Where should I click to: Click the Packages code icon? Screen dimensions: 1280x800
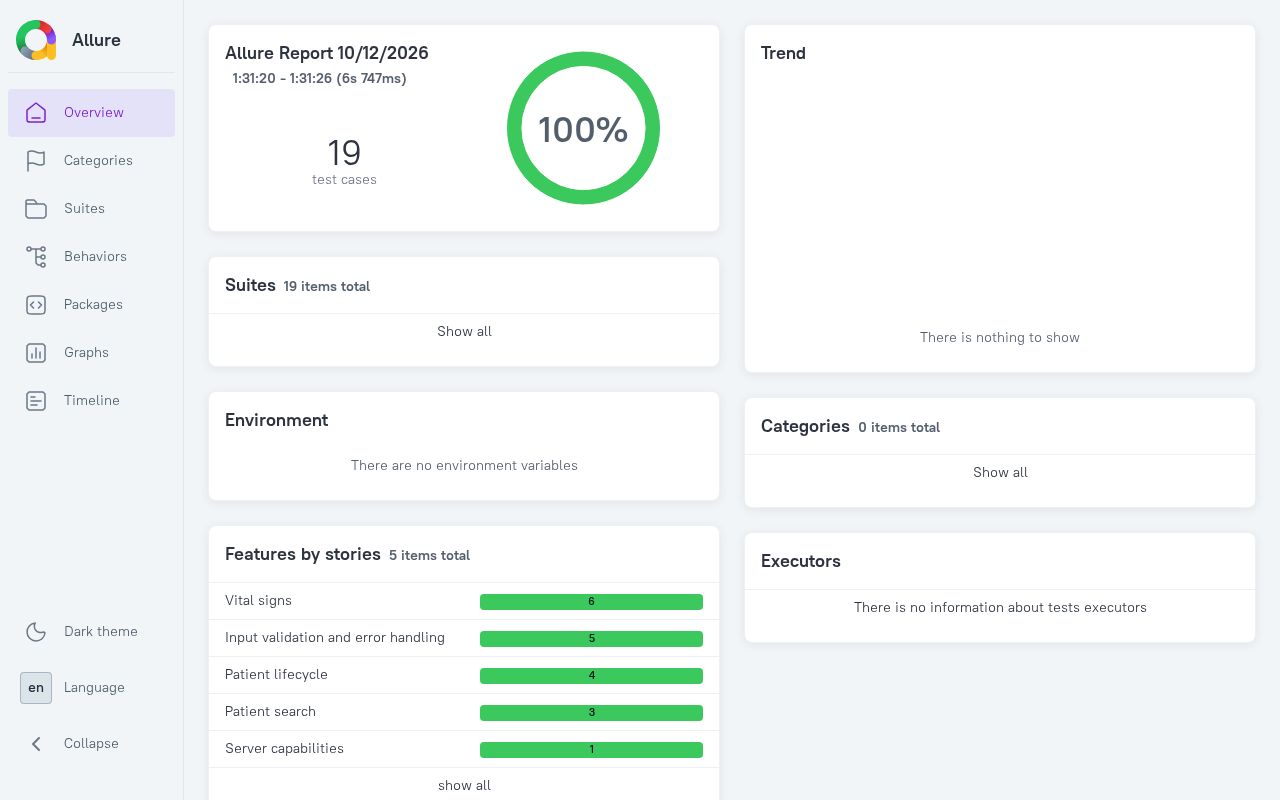coord(36,305)
